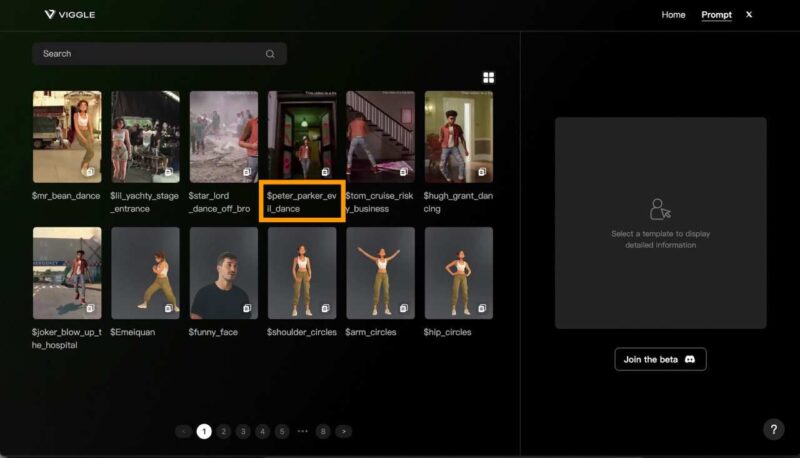Click the $lil_yachty_stage_entrance label text
The width and height of the screenshot is (800, 458).
coord(144,202)
